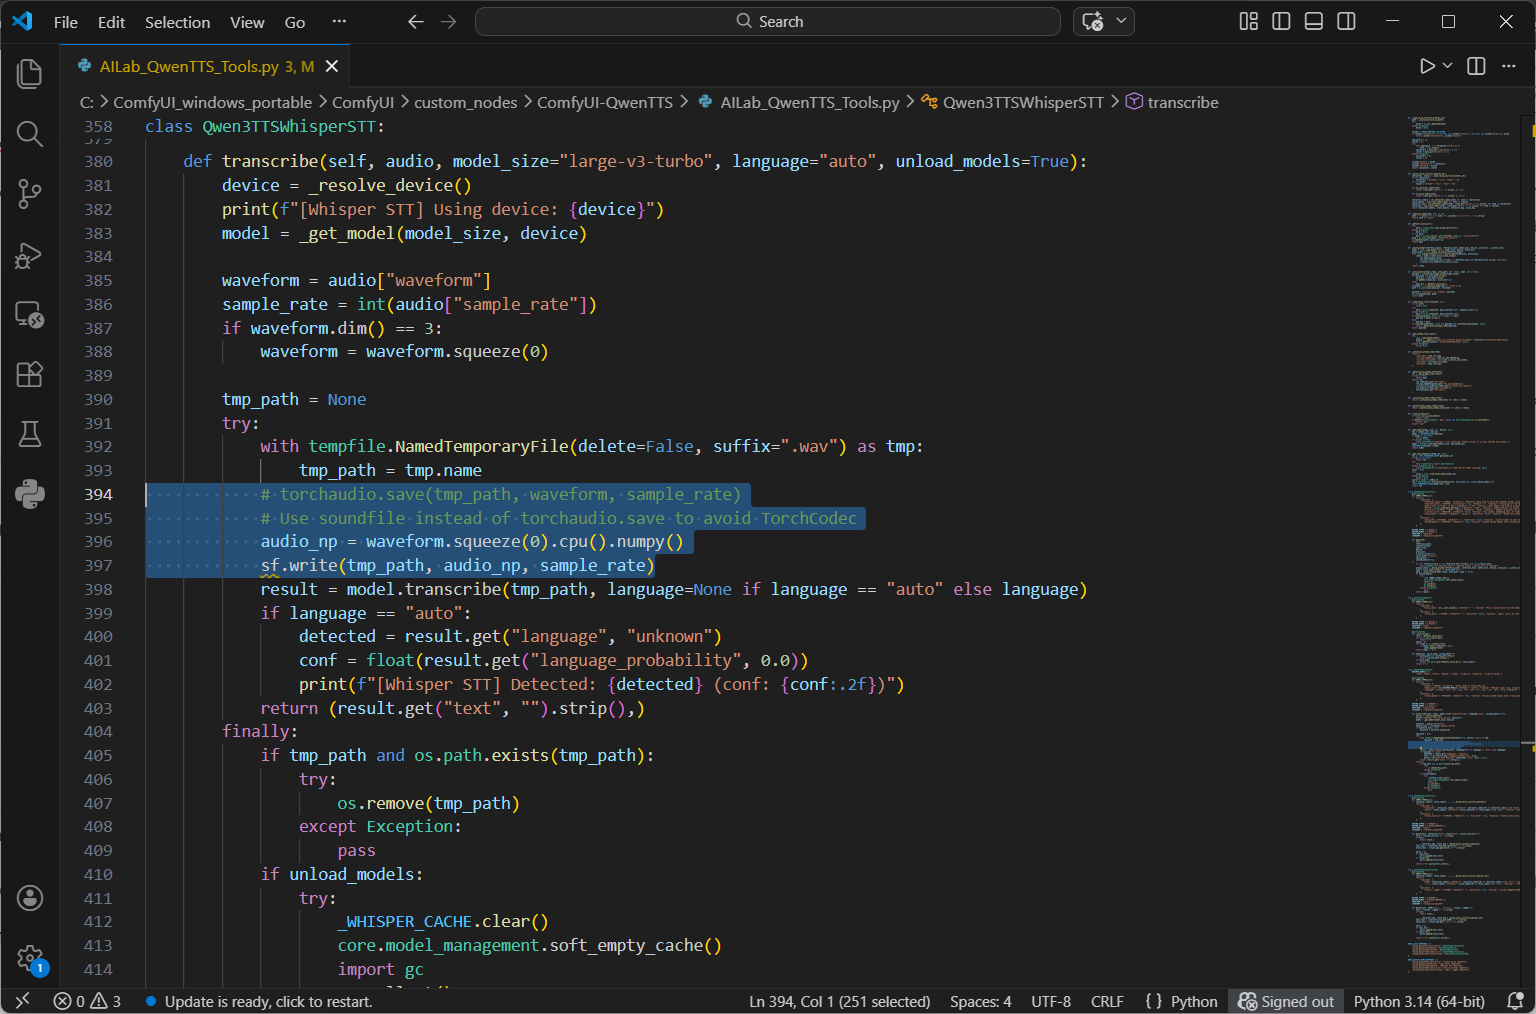The image size is (1536, 1014).
Task: Click the Accounts icon in activity bar
Action: pos(30,898)
